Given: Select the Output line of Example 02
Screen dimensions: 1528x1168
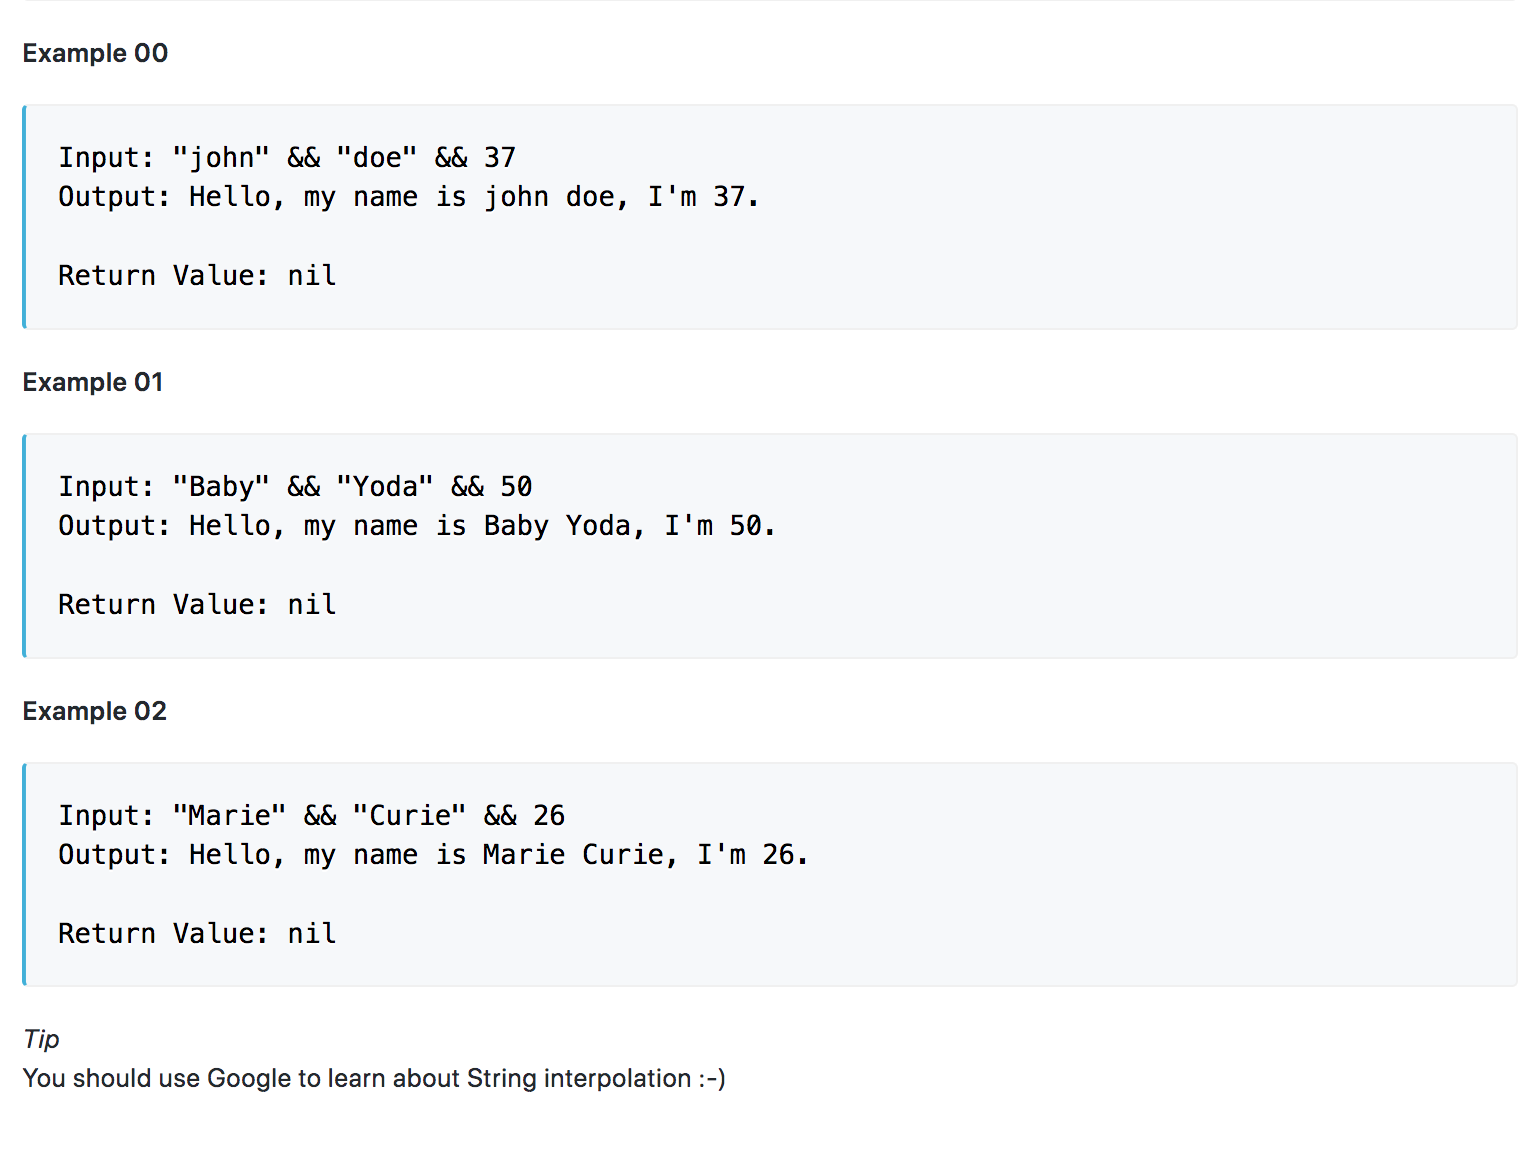Looking at the screenshot, I should tap(432, 854).
